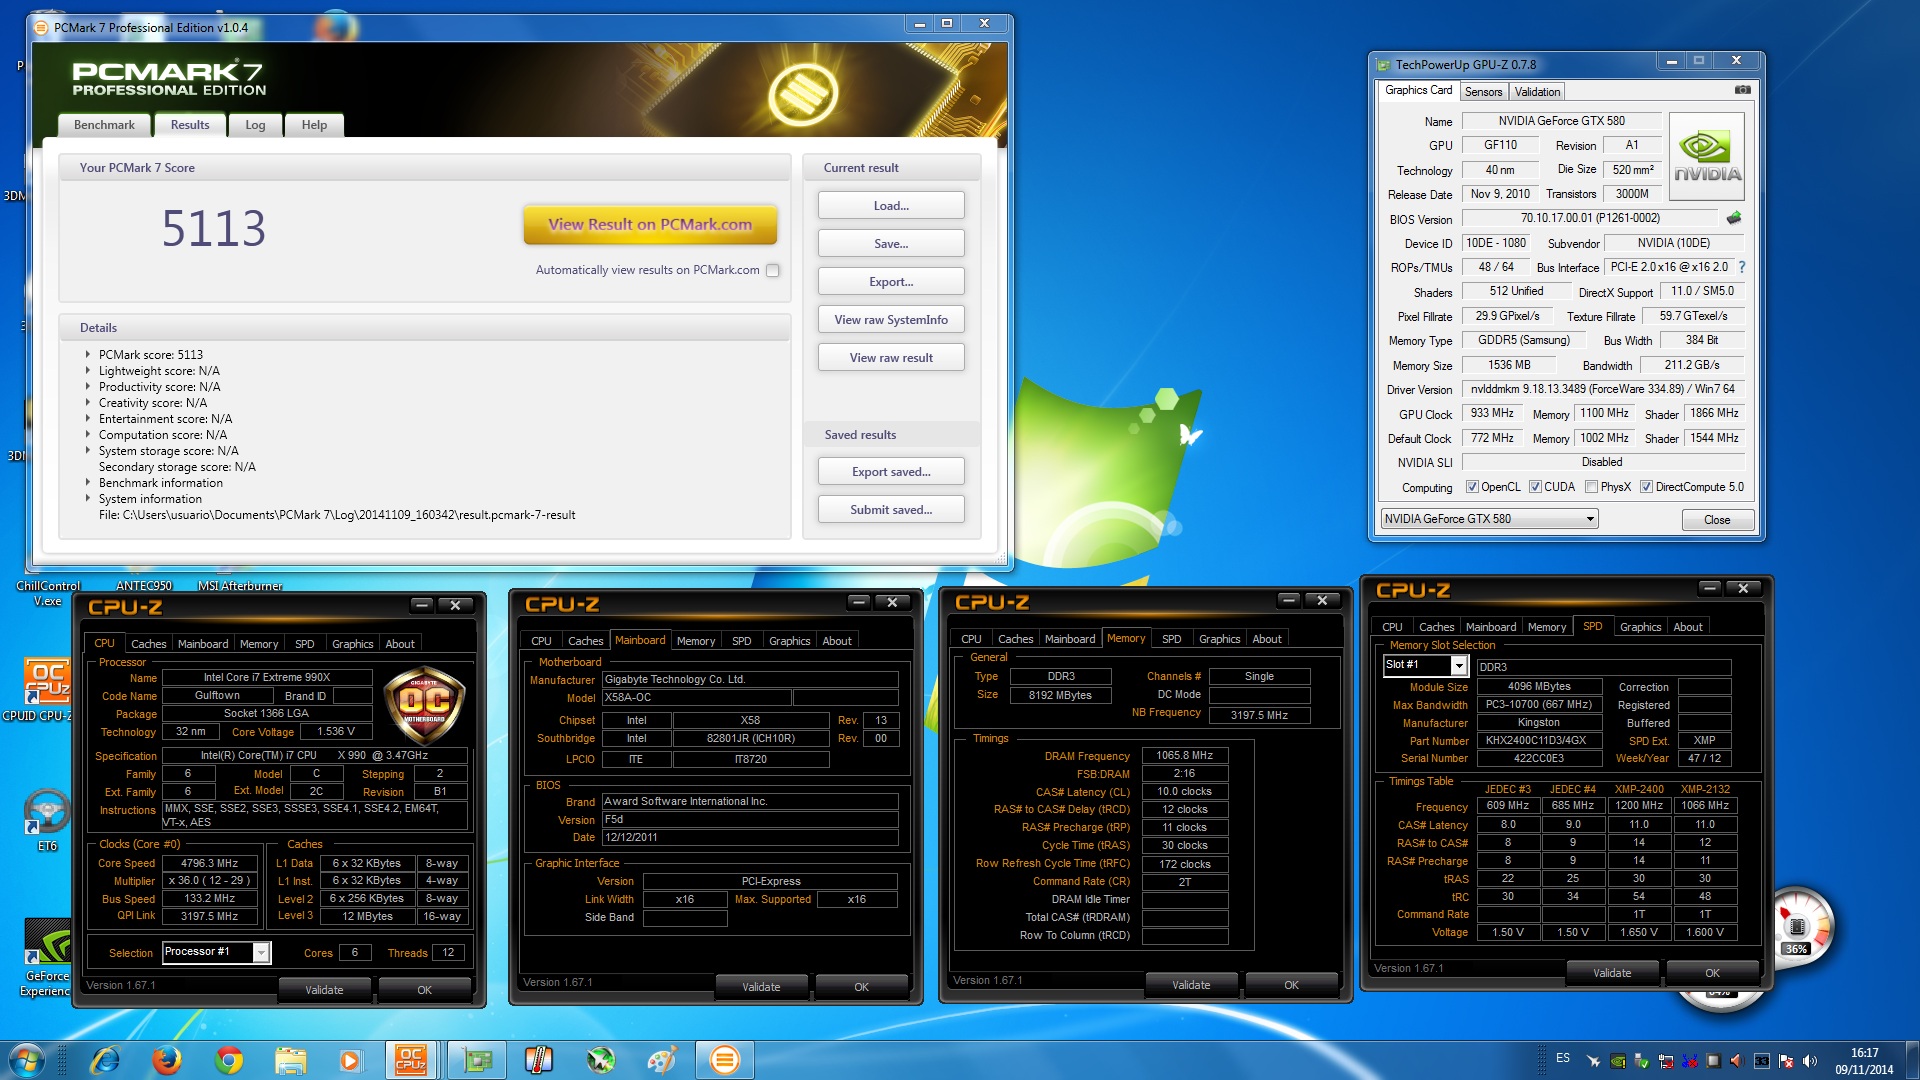The height and width of the screenshot is (1080, 1920).
Task: Toggle the PhysX checkbox in GPU-Z
Action: [x=1591, y=487]
